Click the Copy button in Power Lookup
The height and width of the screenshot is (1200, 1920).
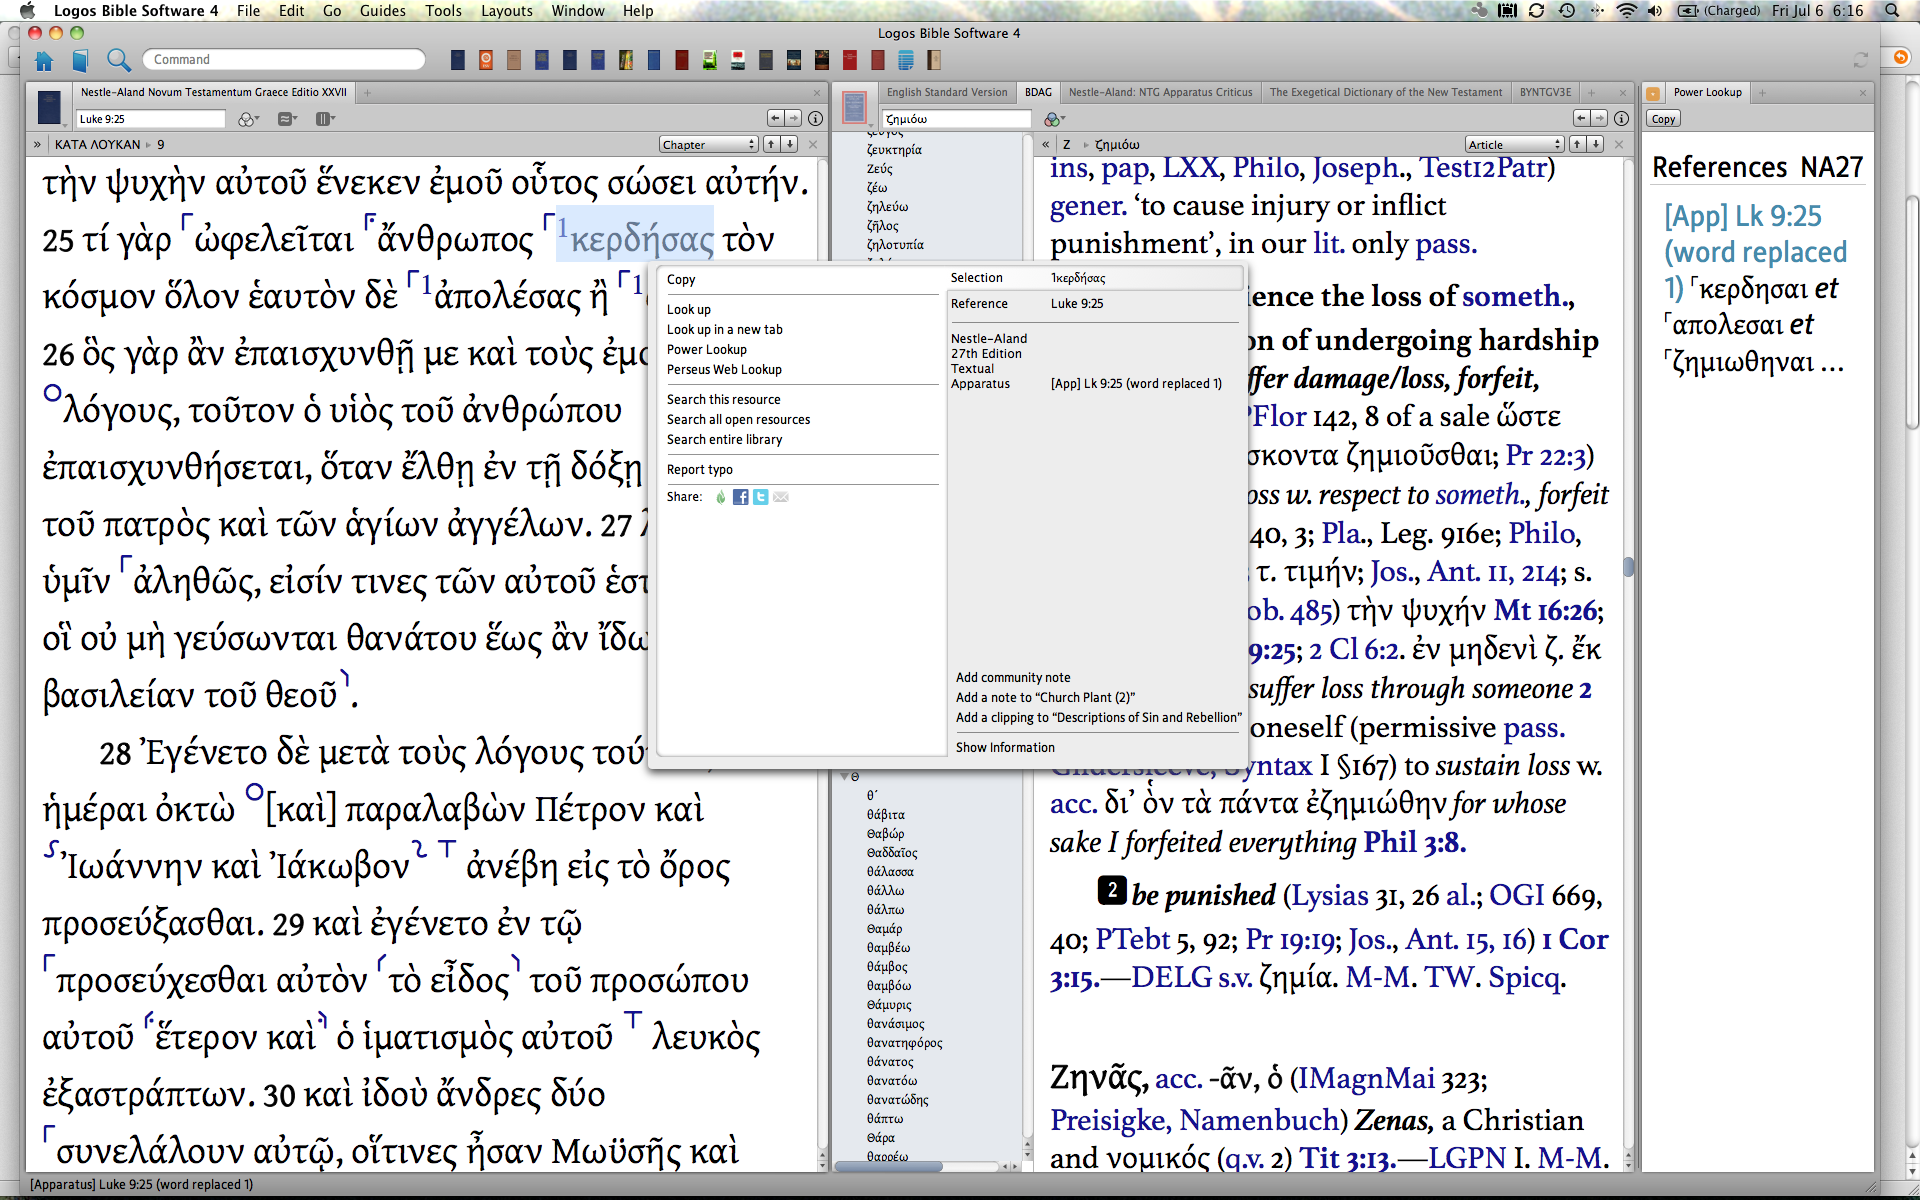(x=1663, y=119)
